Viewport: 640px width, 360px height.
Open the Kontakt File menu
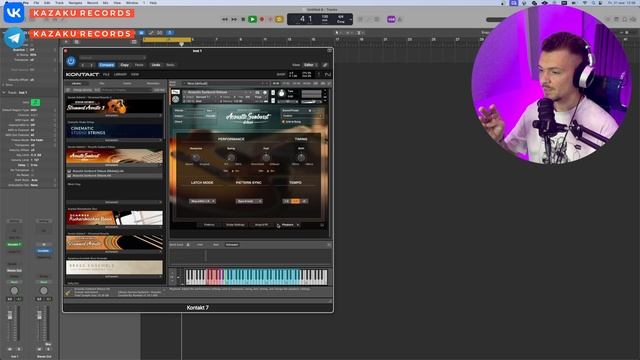tap(106, 75)
